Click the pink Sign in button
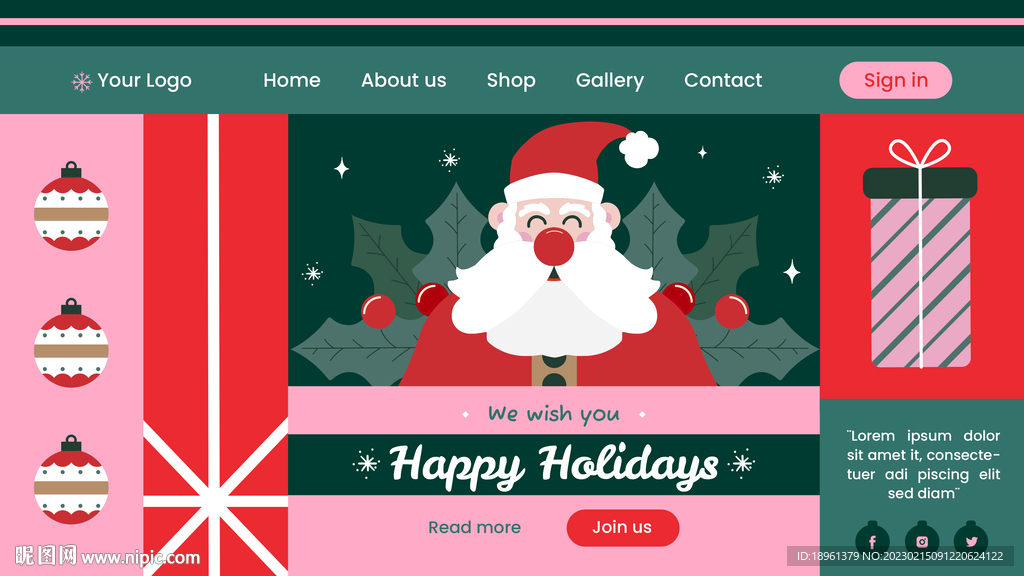The height and width of the screenshot is (576, 1024). (x=895, y=80)
